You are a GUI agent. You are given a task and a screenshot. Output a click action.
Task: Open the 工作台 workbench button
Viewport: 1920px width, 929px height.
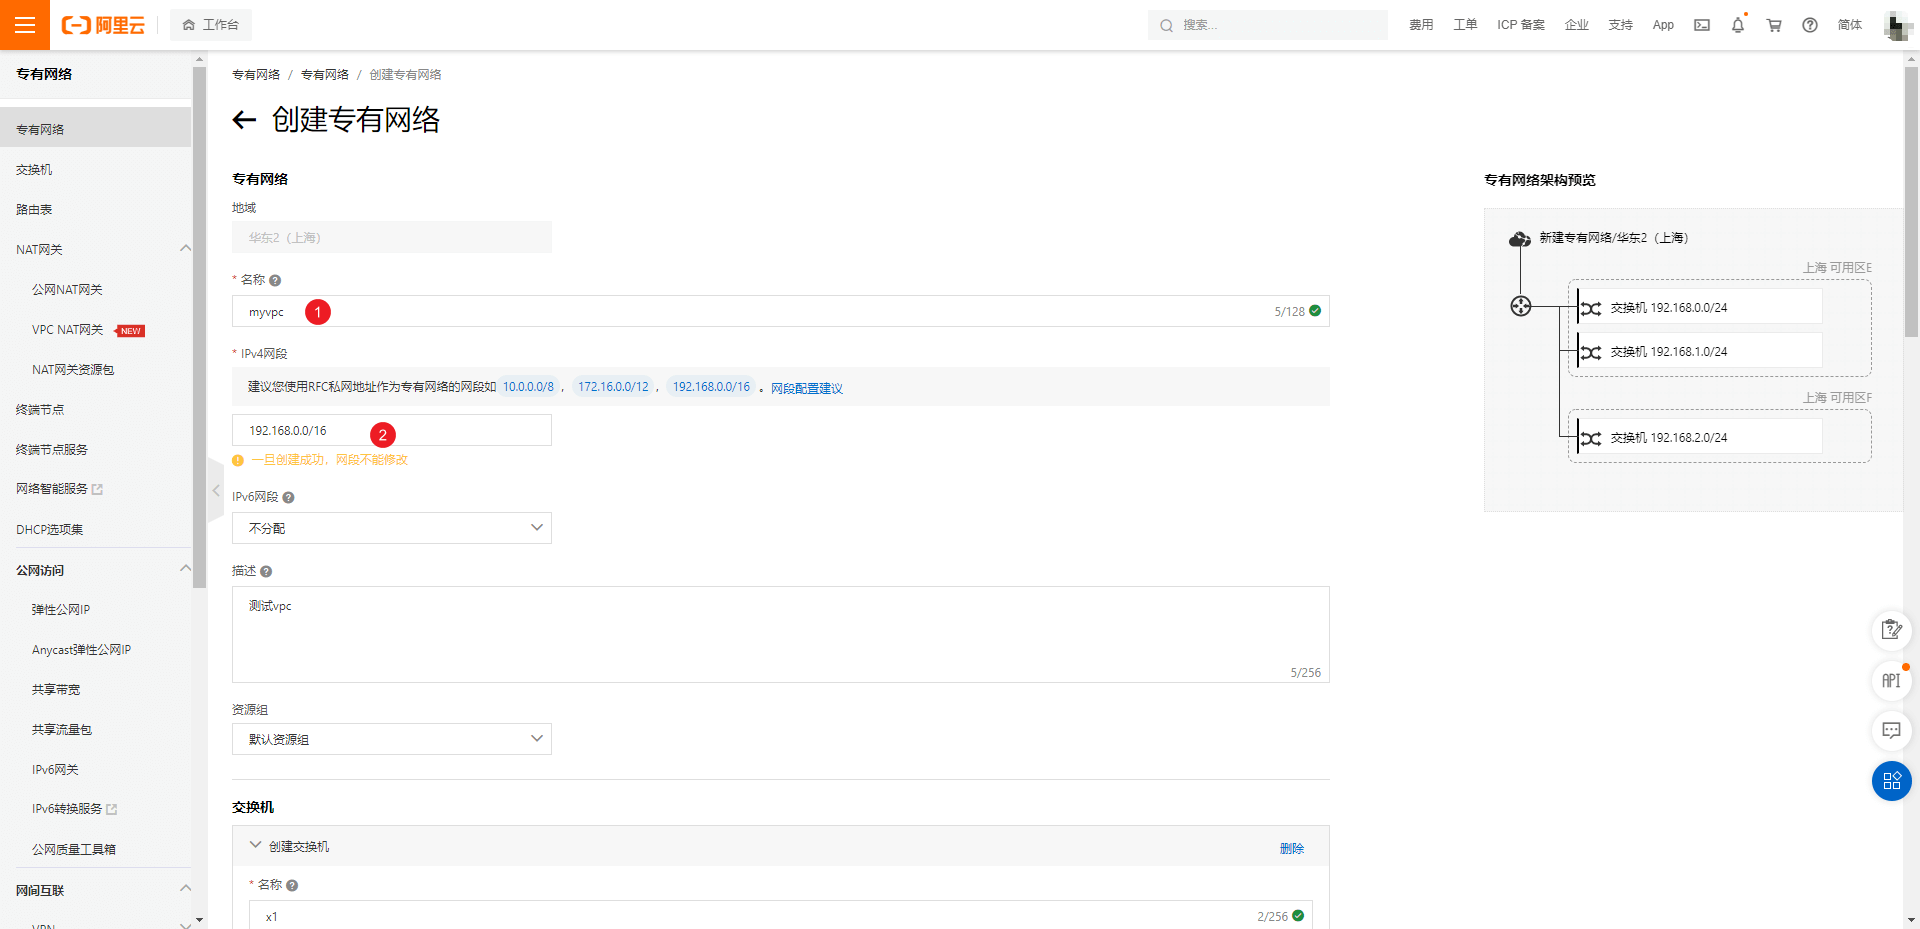click(x=211, y=25)
